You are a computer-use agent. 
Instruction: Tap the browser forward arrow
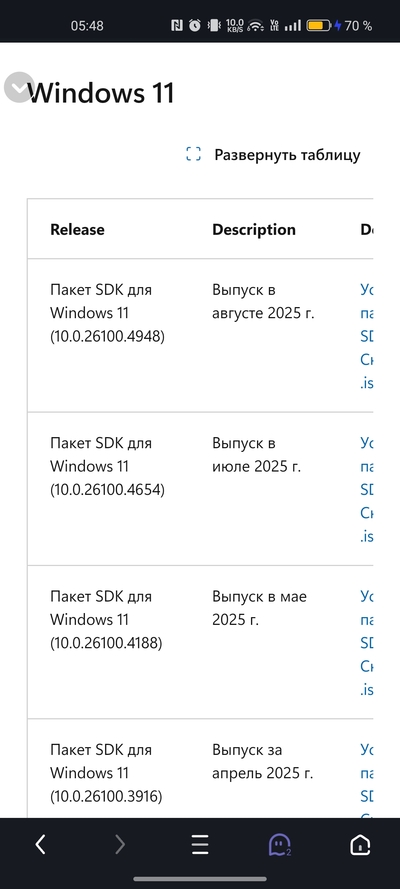[120, 845]
